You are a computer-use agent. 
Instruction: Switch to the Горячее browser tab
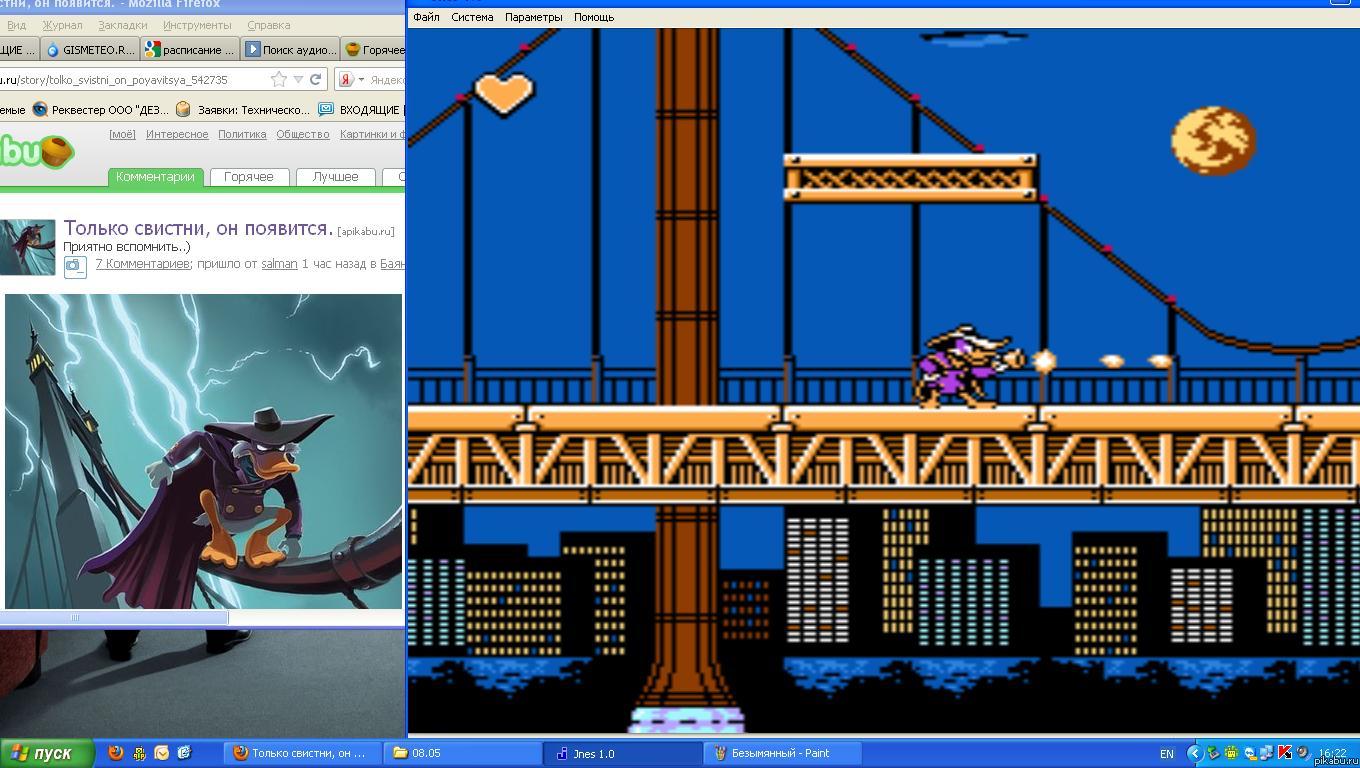(374, 49)
